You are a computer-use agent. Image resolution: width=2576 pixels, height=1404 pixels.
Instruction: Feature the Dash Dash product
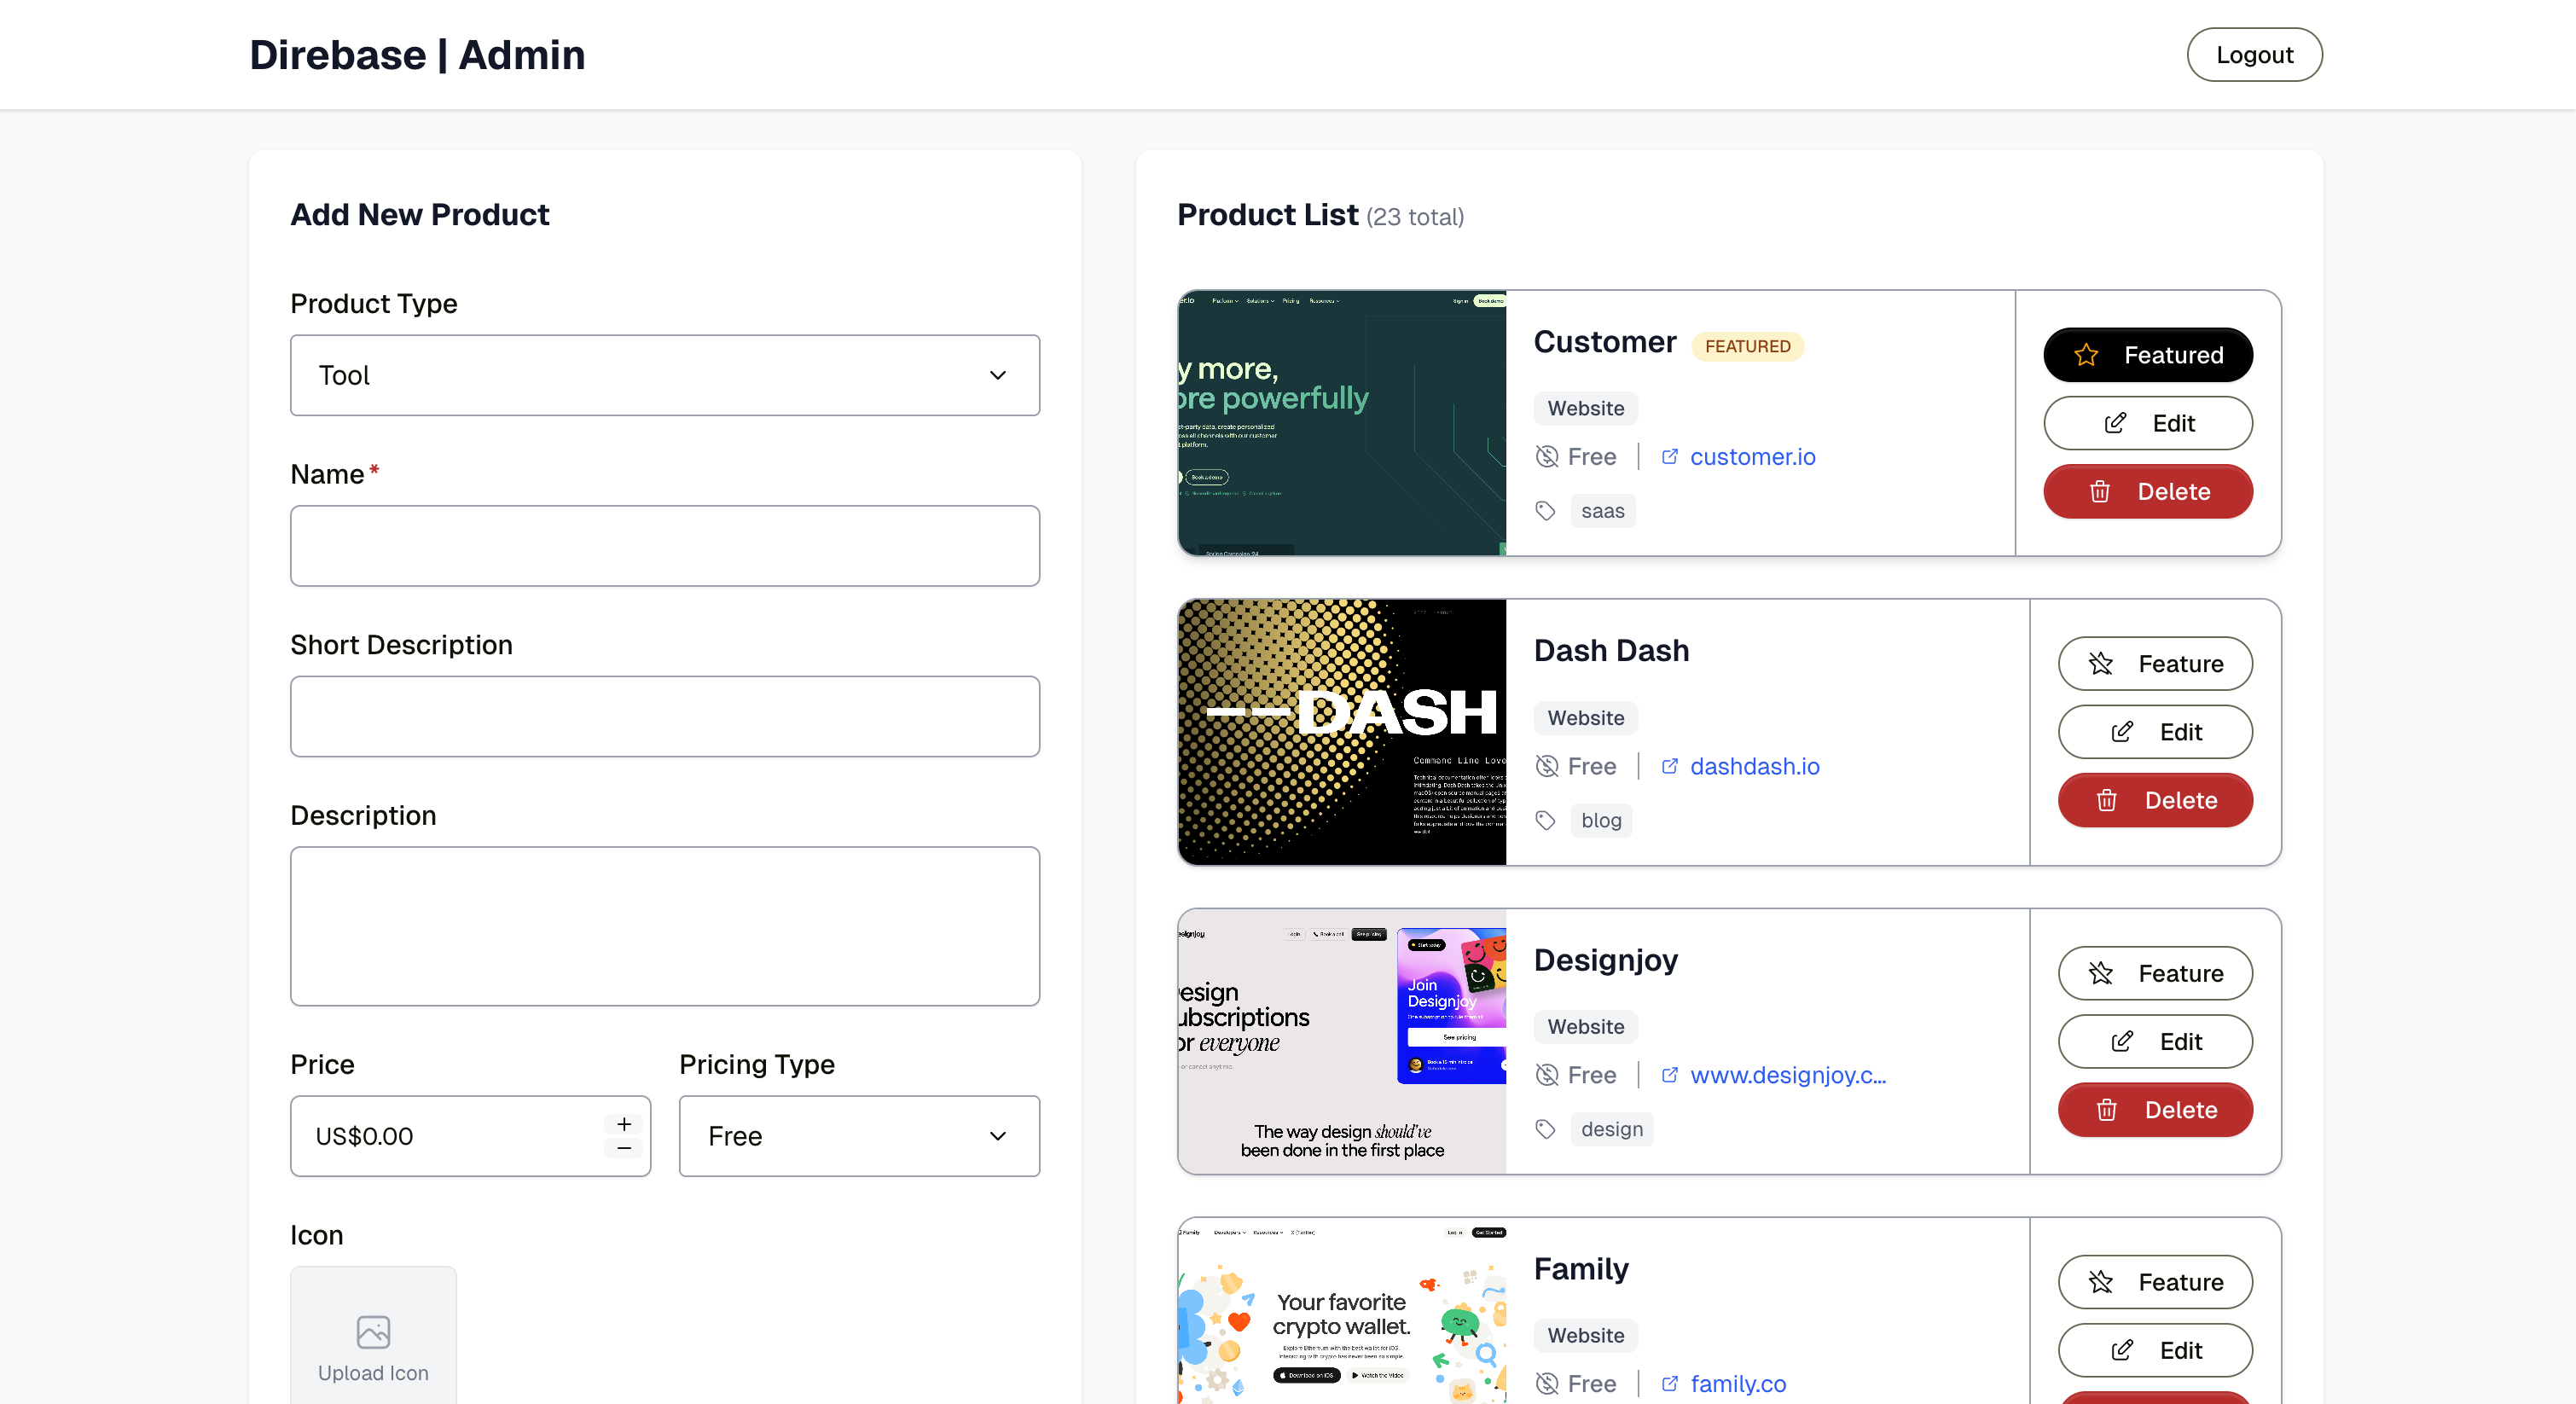pyautogui.click(x=2155, y=664)
